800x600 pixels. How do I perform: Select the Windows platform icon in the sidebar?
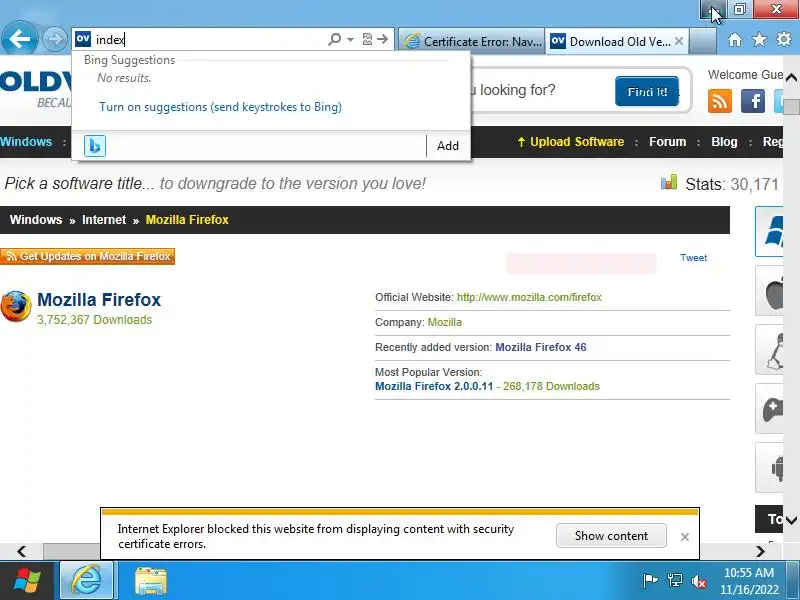[x=769, y=231]
